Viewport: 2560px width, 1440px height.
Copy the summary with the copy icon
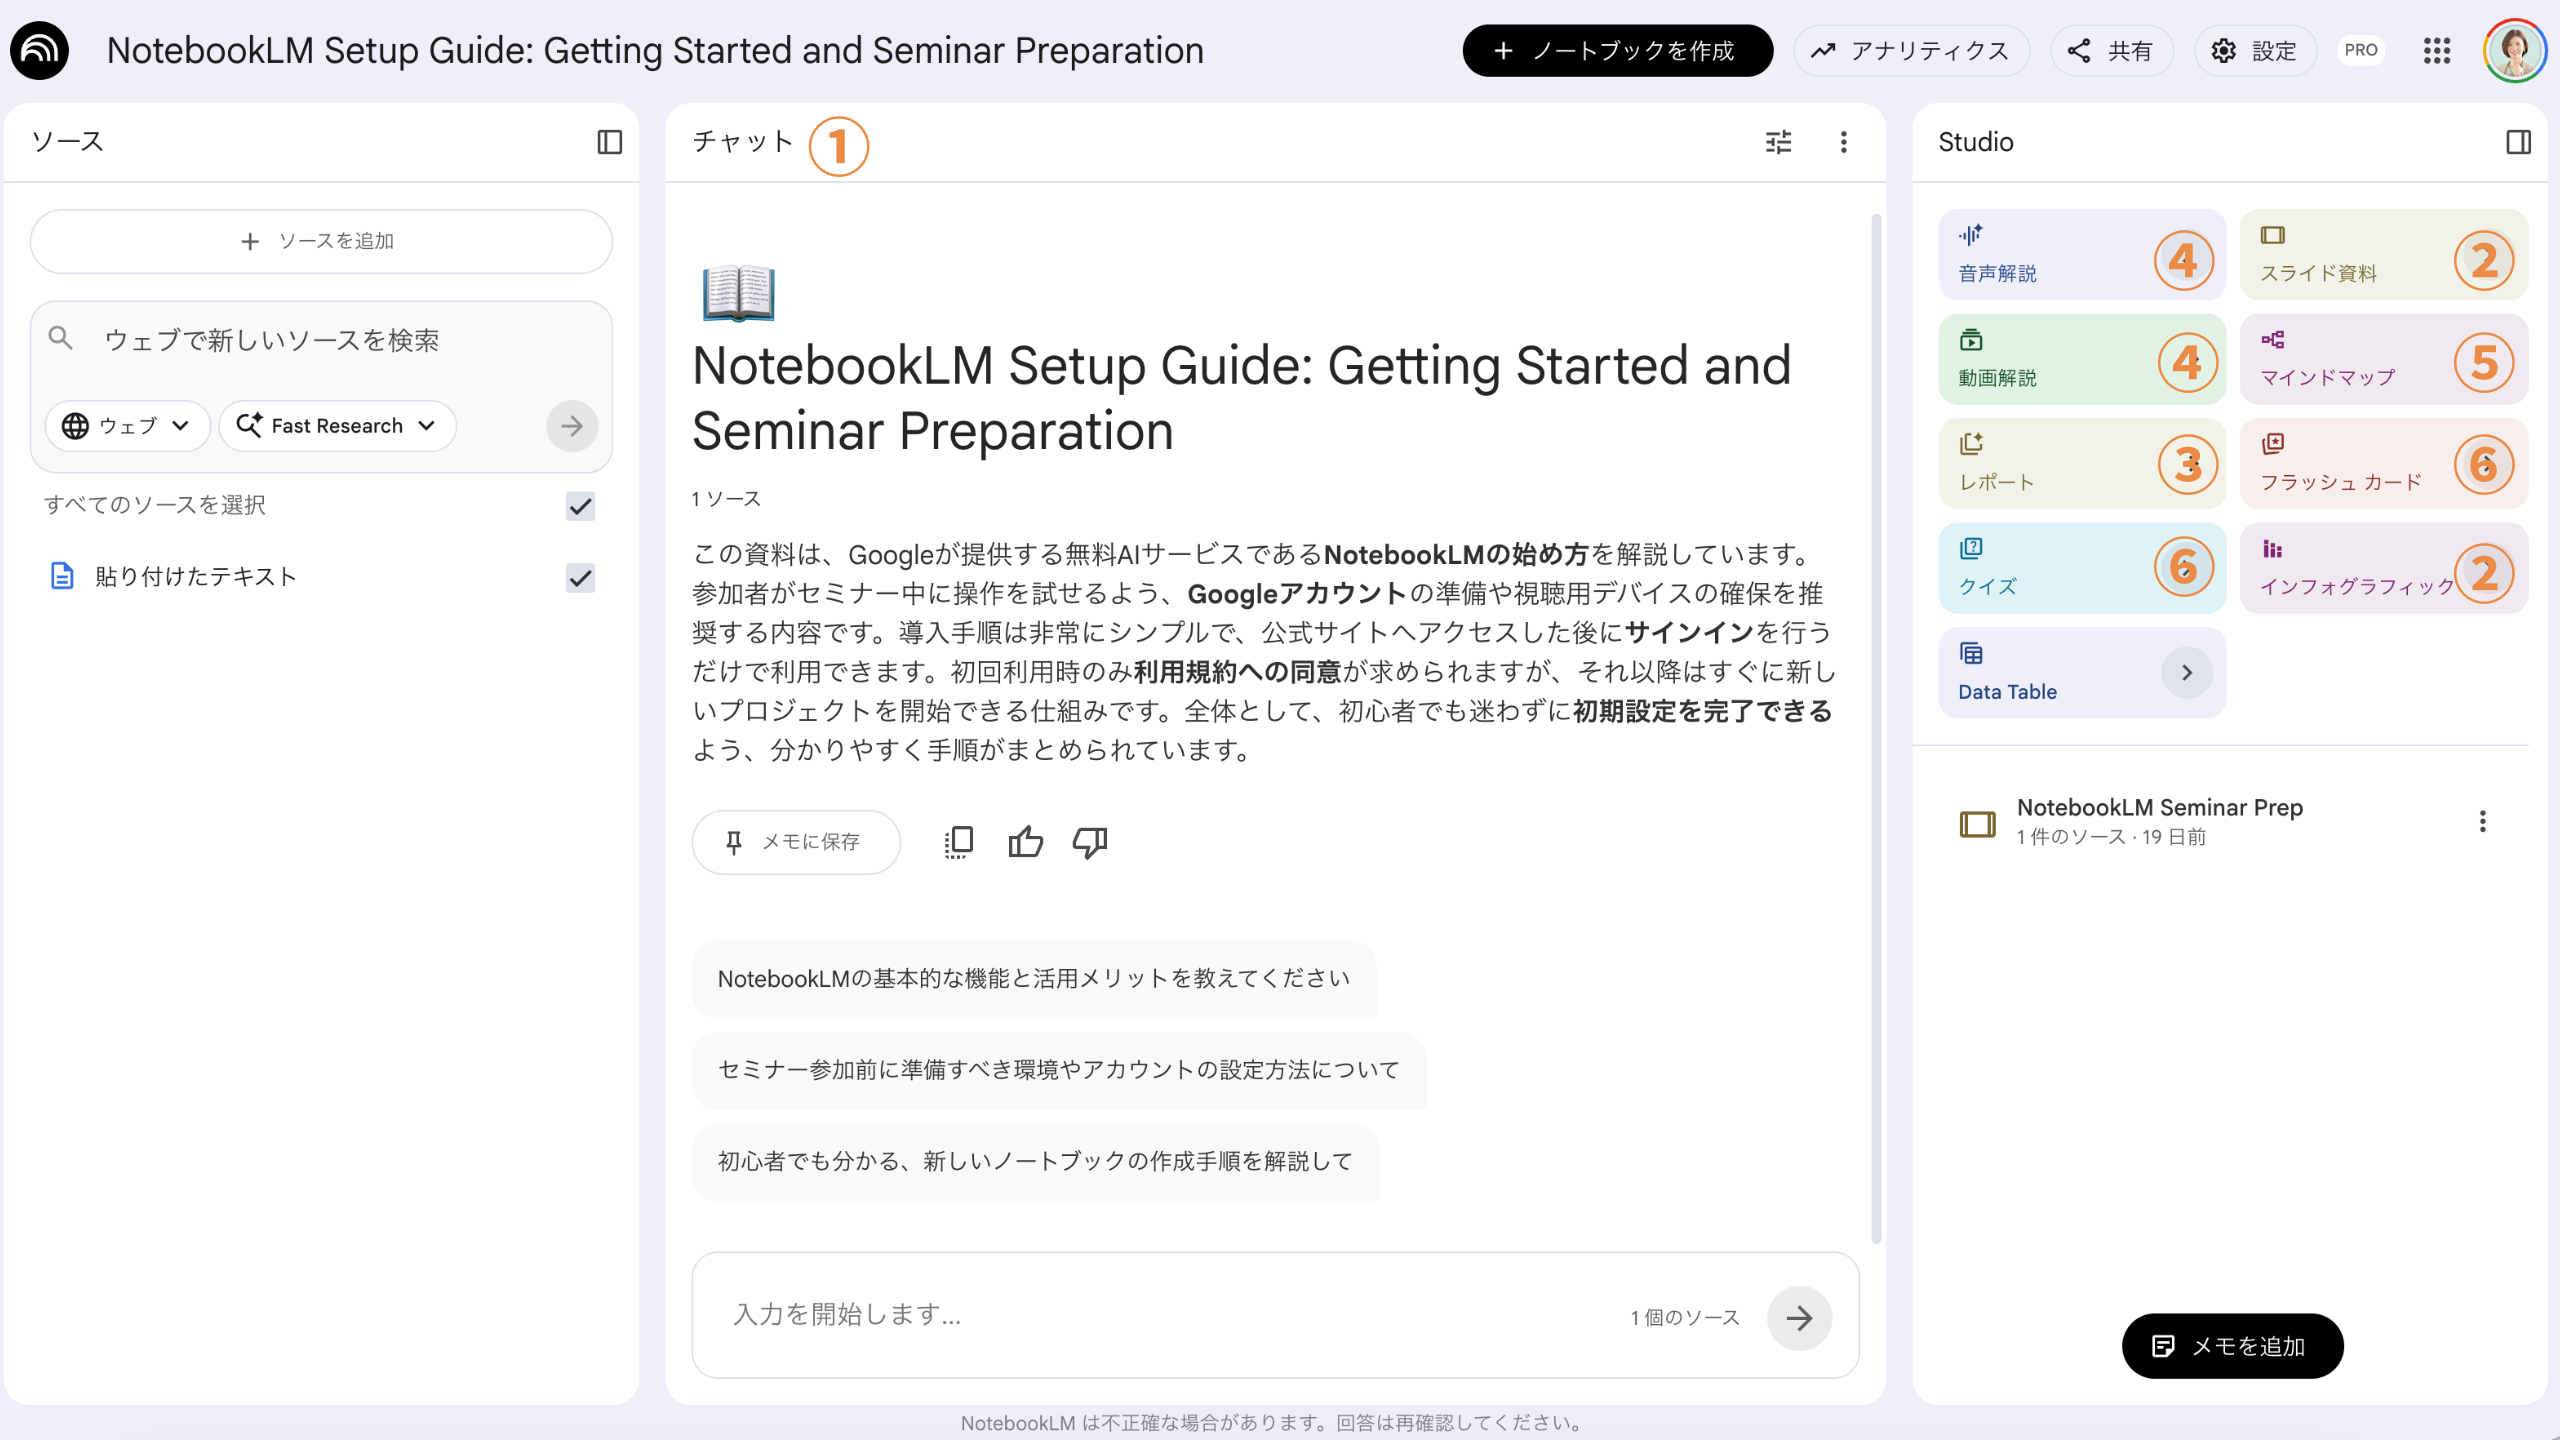tap(958, 842)
